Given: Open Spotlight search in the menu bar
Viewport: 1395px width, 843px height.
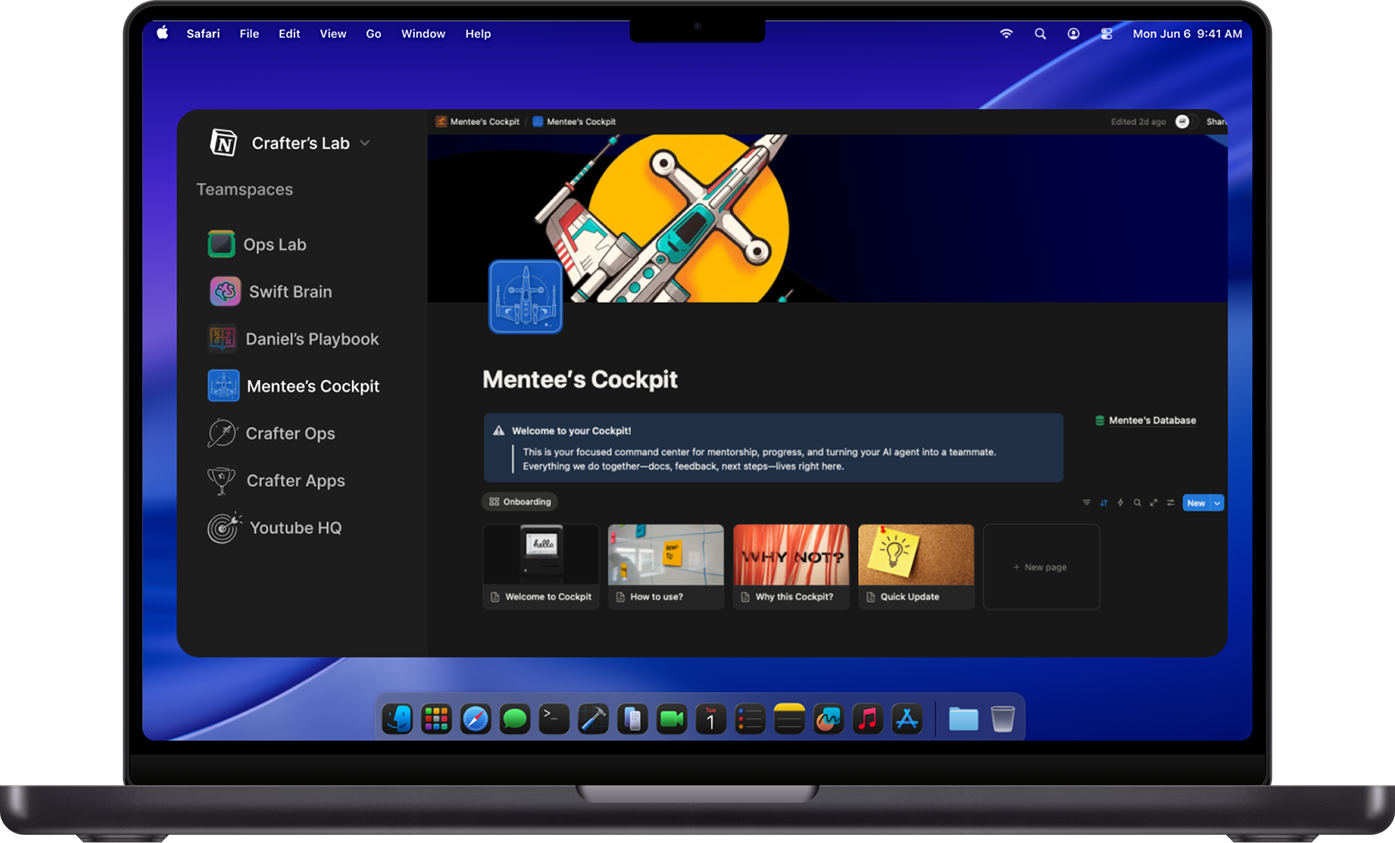Looking at the screenshot, I should click(1040, 33).
